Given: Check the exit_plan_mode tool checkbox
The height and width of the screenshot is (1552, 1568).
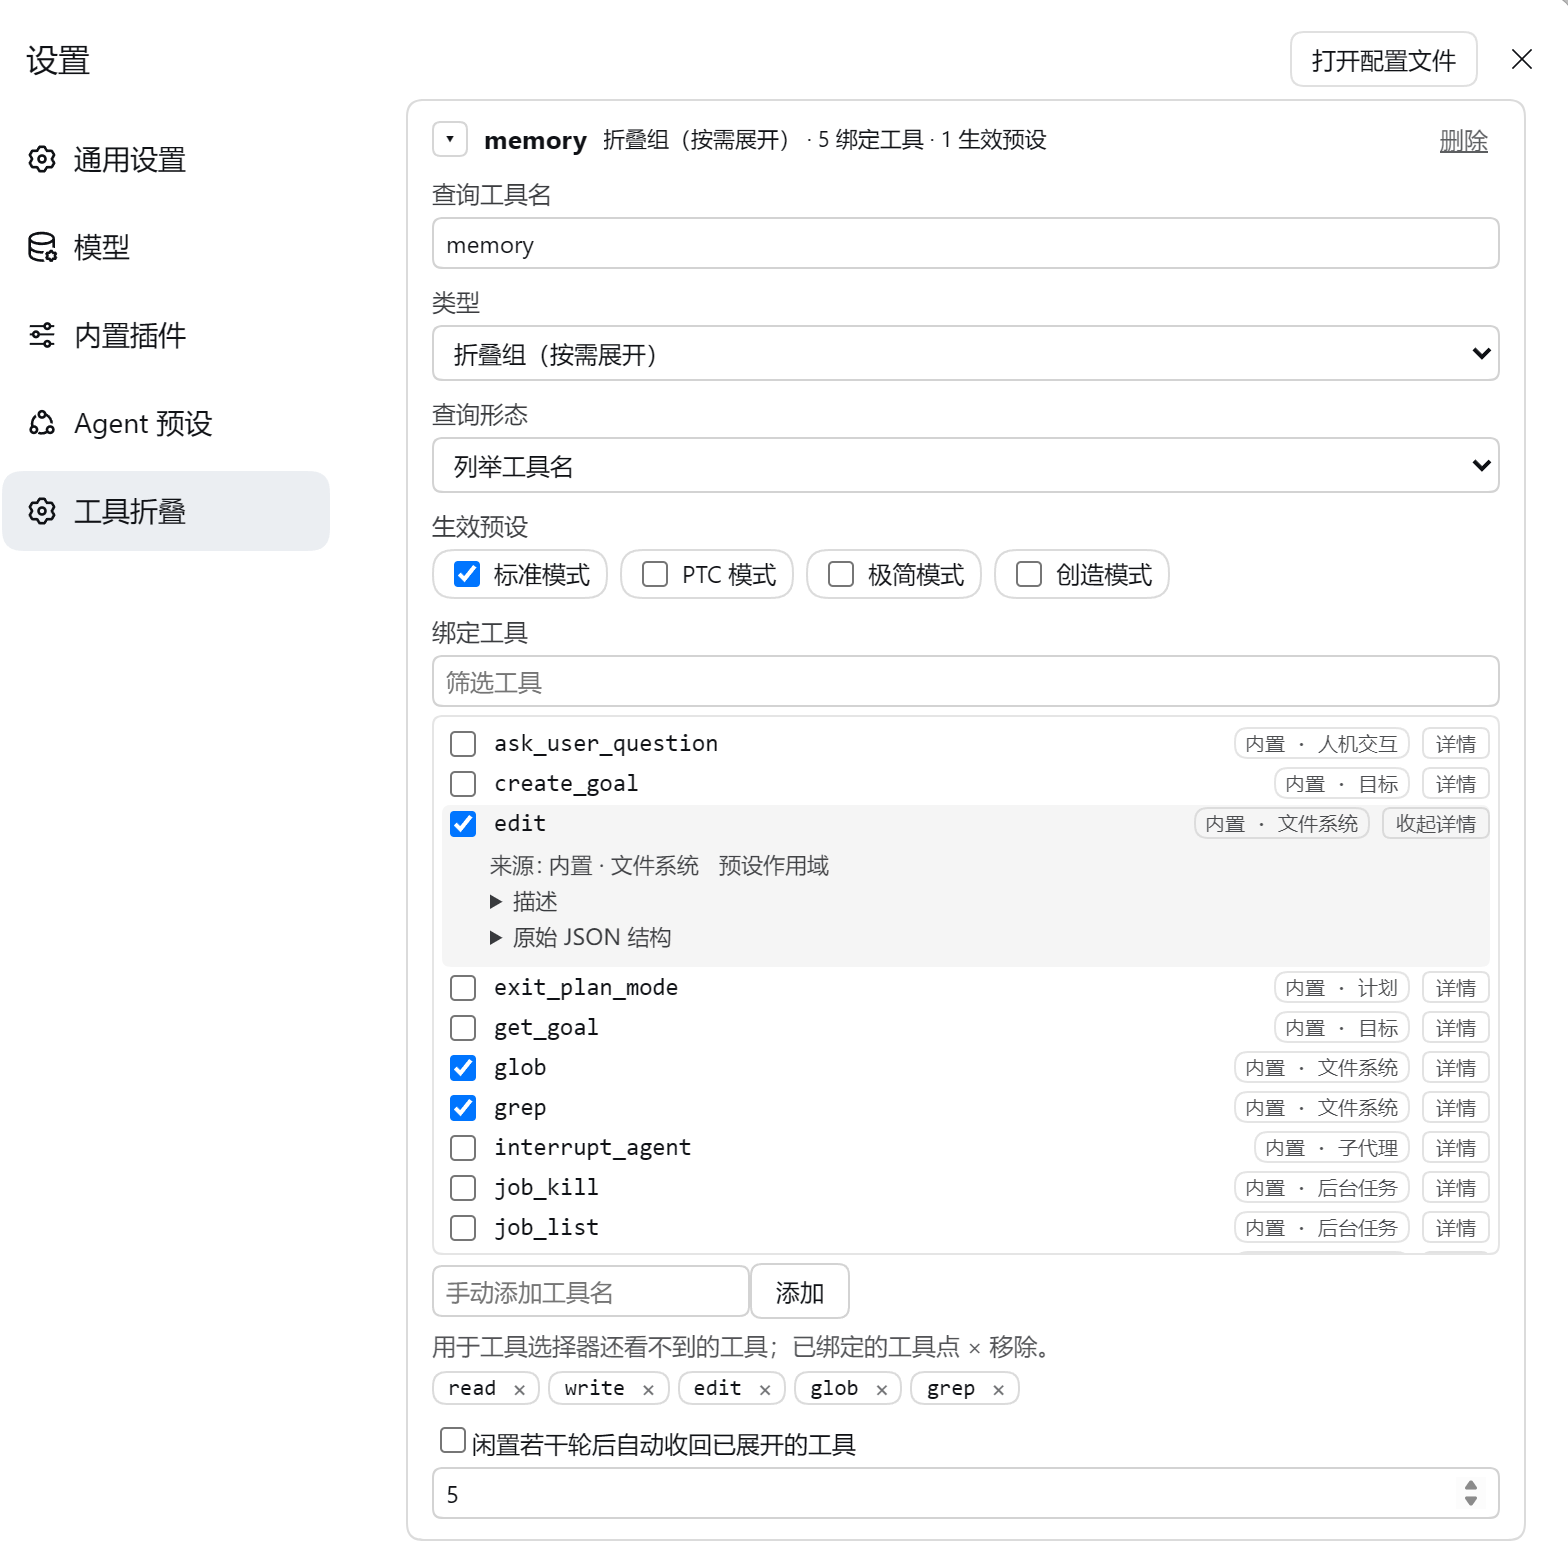Looking at the screenshot, I should point(463,988).
